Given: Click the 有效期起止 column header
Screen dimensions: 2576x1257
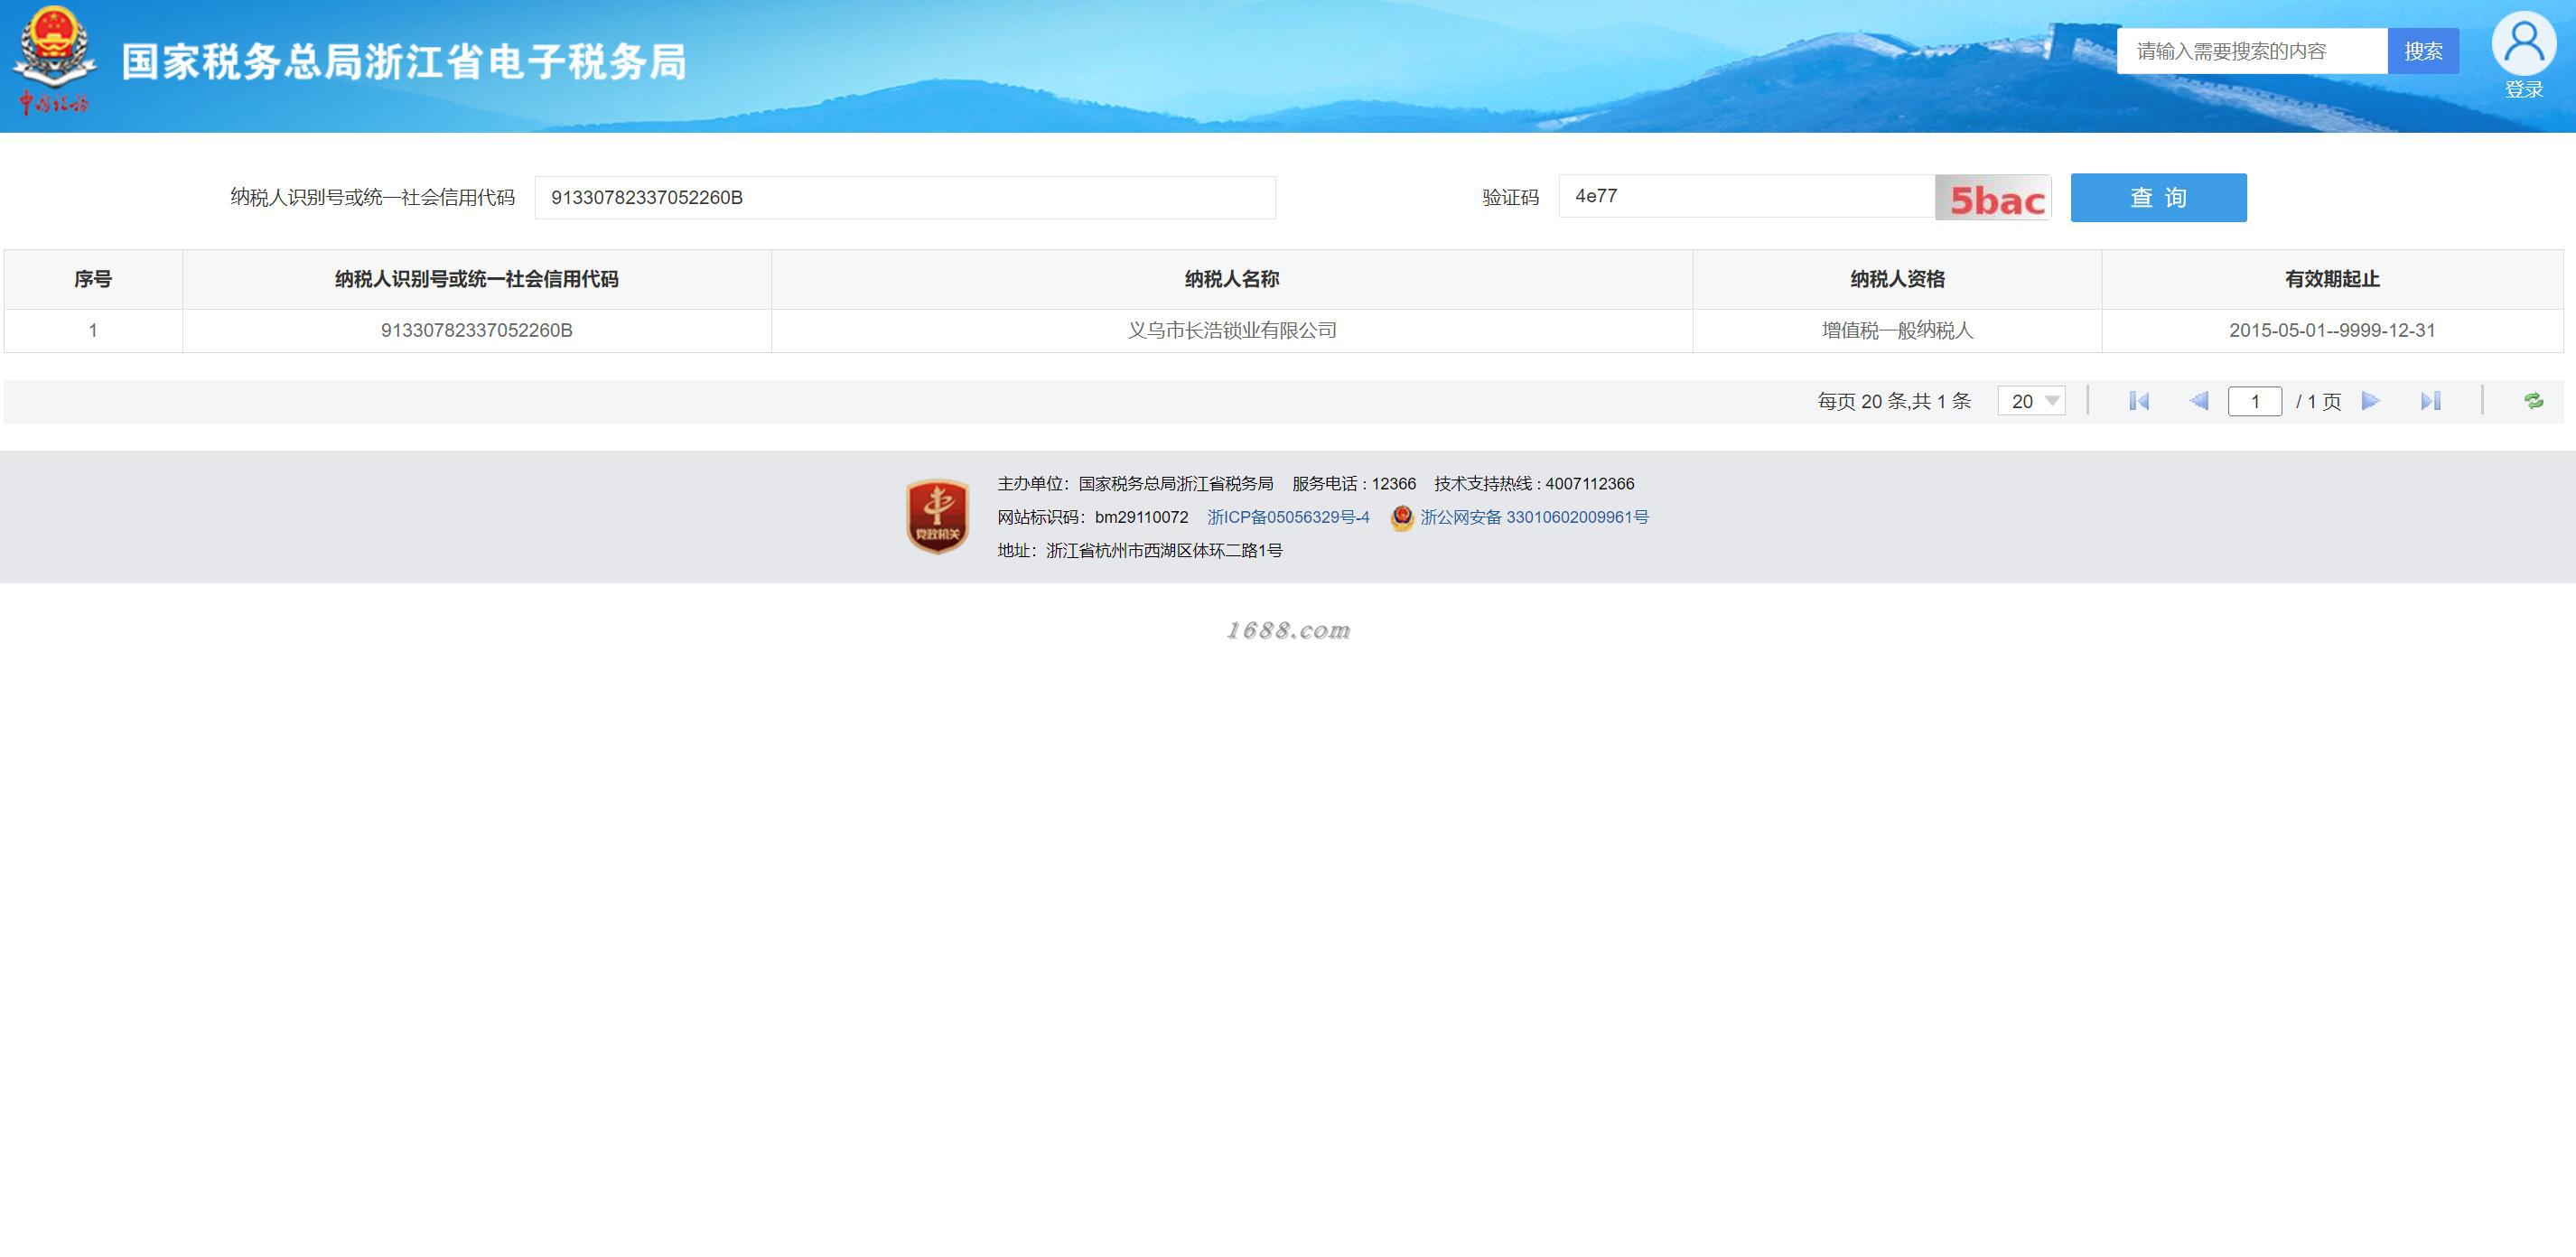Looking at the screenshot, I should coord(2332,279).
